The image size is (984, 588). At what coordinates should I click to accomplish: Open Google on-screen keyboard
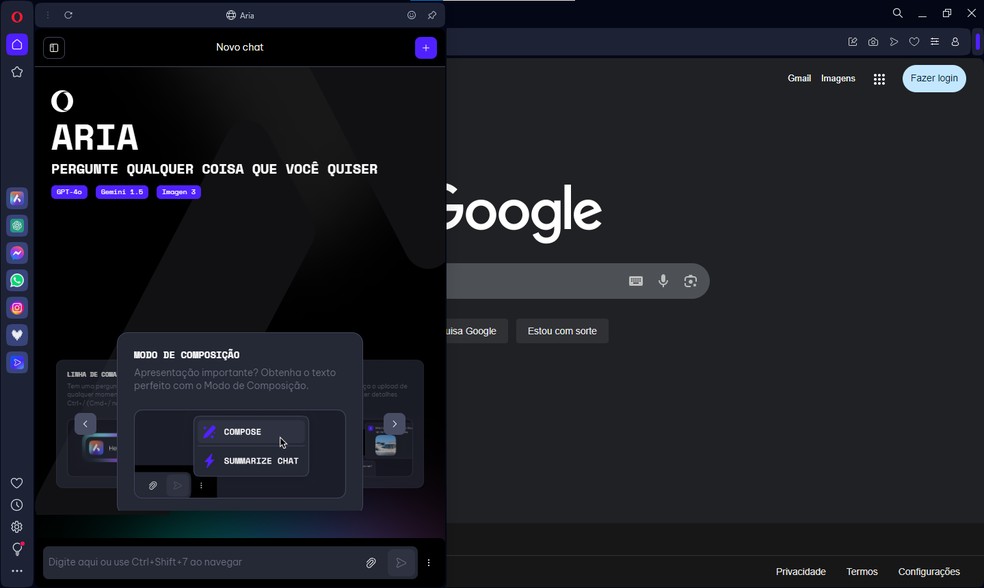635,281
